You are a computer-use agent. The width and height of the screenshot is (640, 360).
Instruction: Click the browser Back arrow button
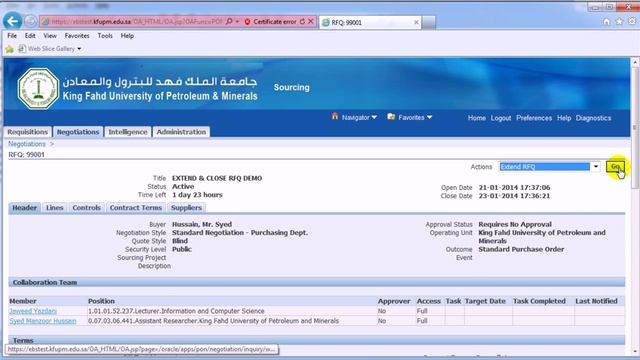pyautogui.click(x=13, y=21)
